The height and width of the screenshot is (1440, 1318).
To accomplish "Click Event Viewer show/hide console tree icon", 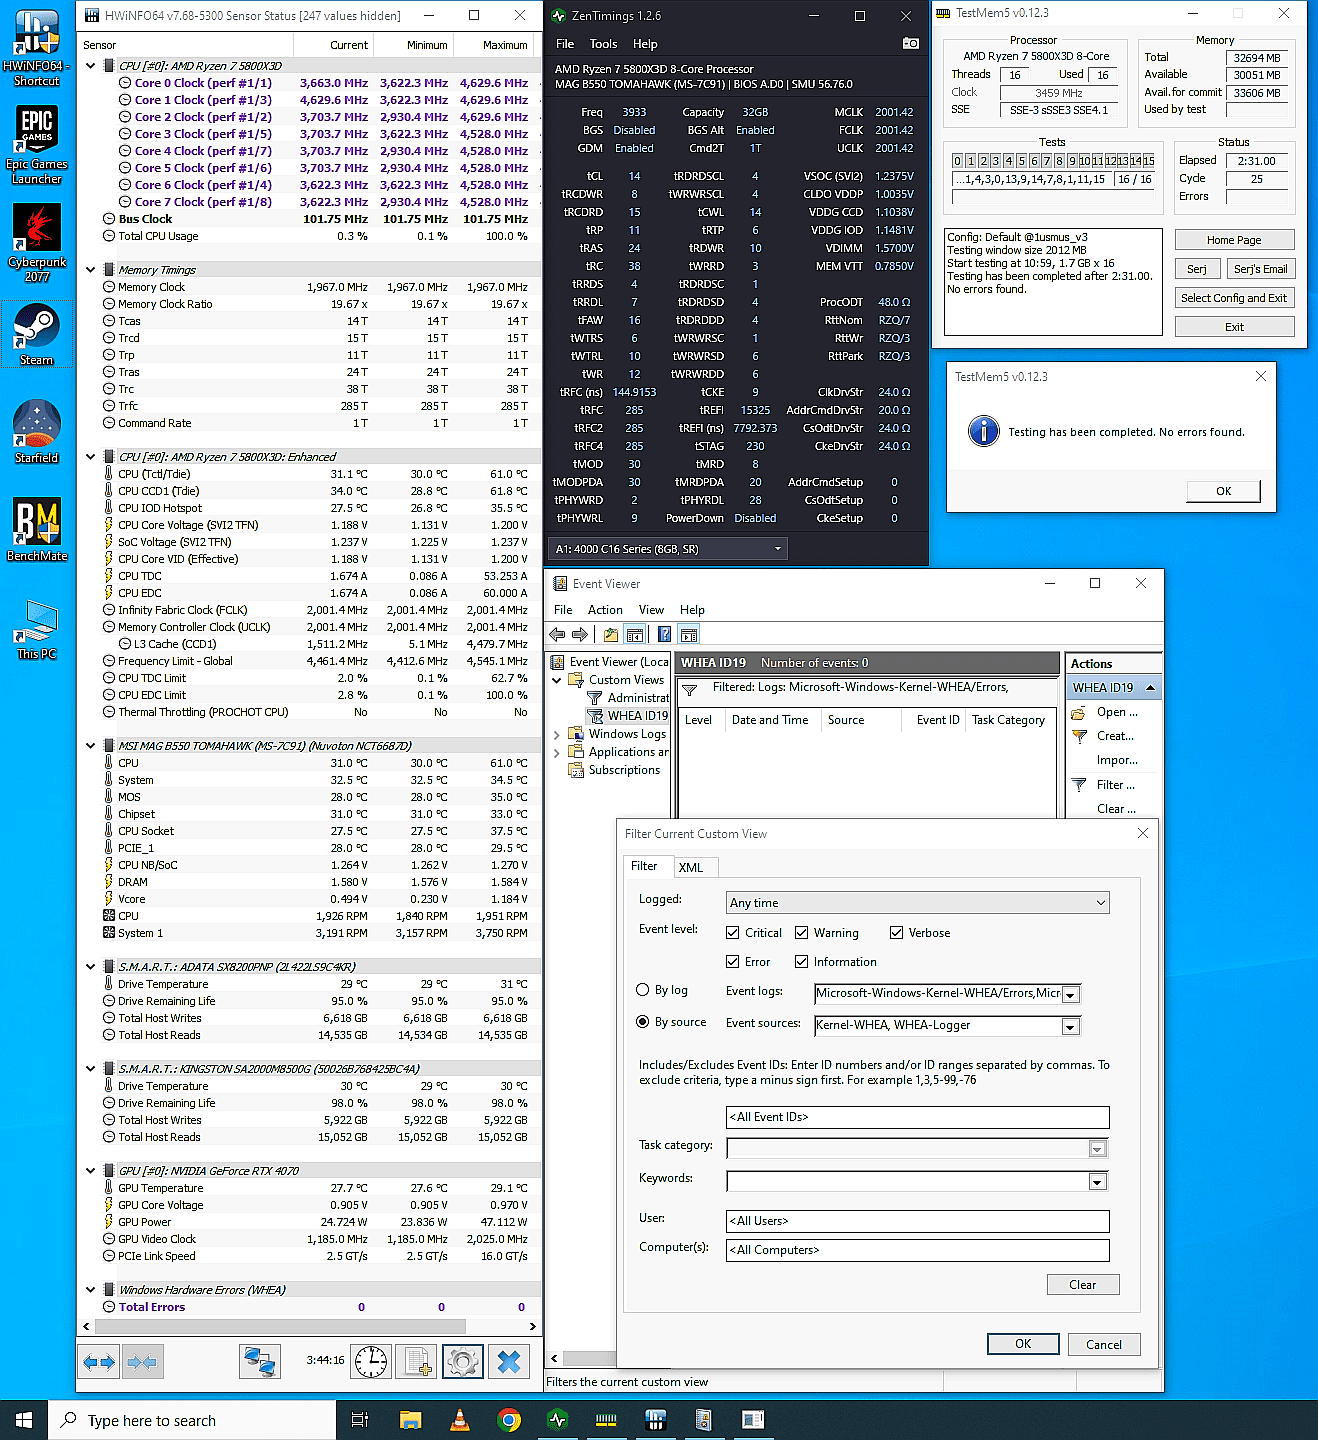I will 634,634.
